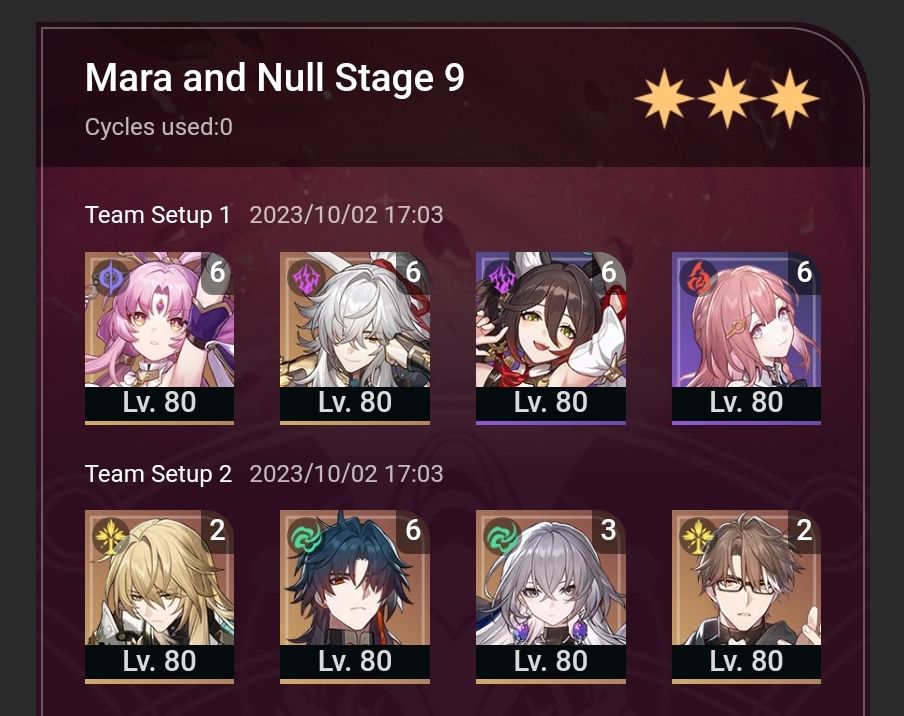Select the glasses-wearing character card
The image size is (904, 716).
[x=746, y=597]
